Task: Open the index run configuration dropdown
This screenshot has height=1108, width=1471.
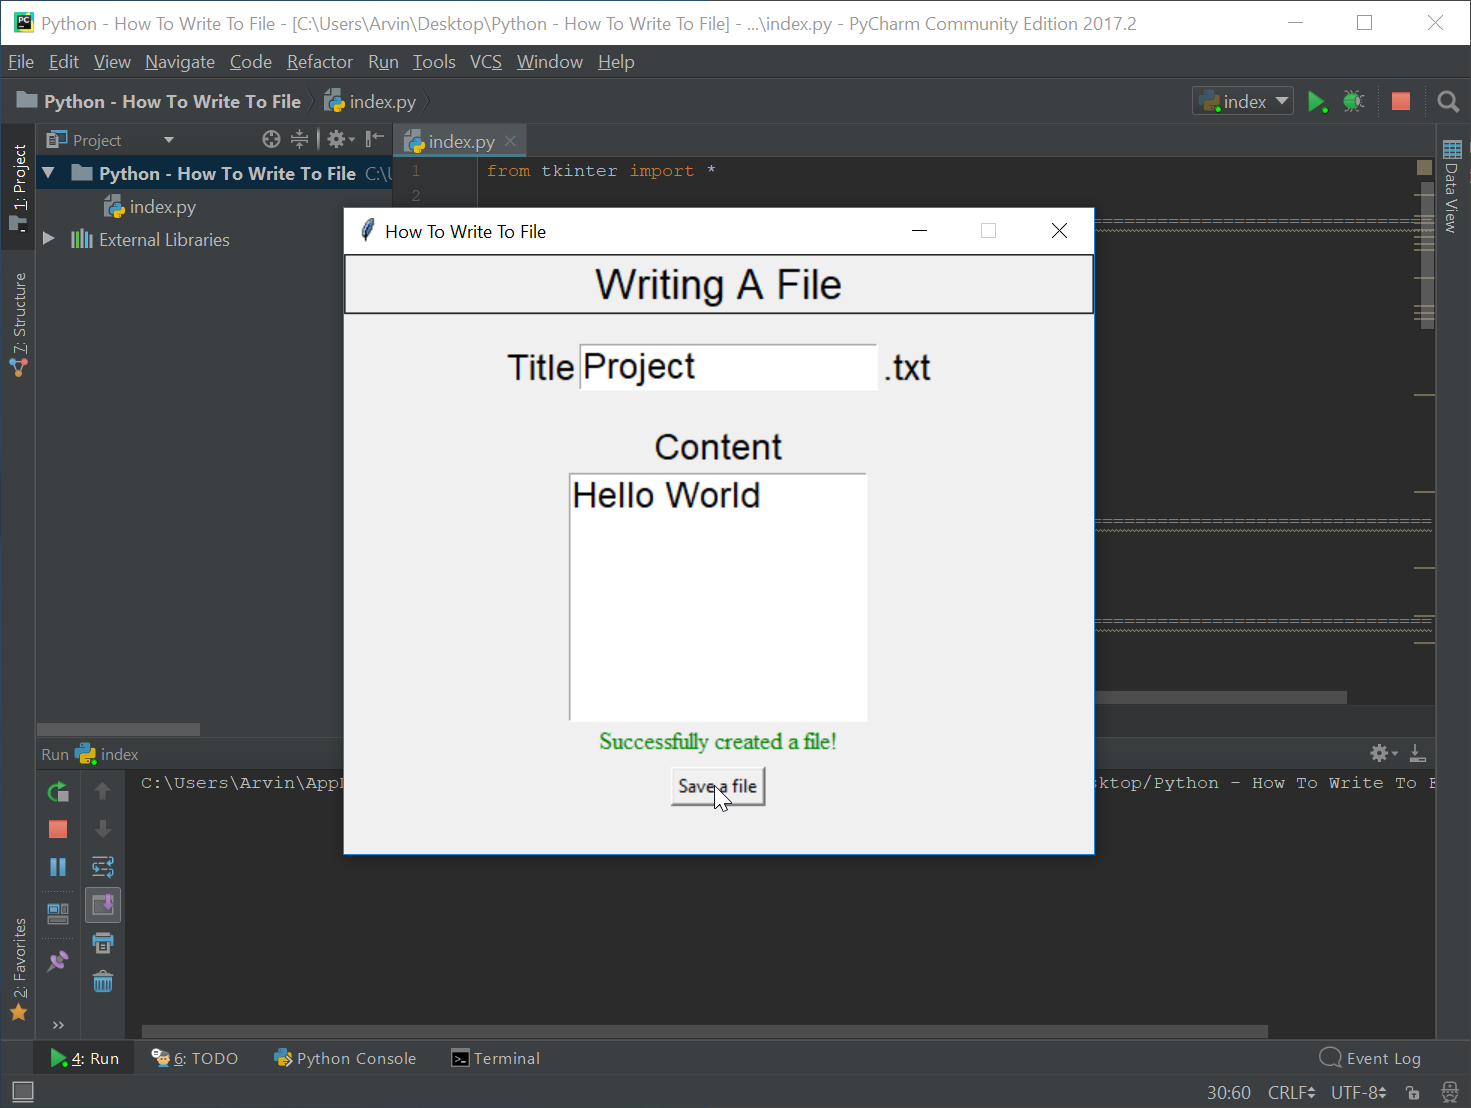Action: [1243, 102]
